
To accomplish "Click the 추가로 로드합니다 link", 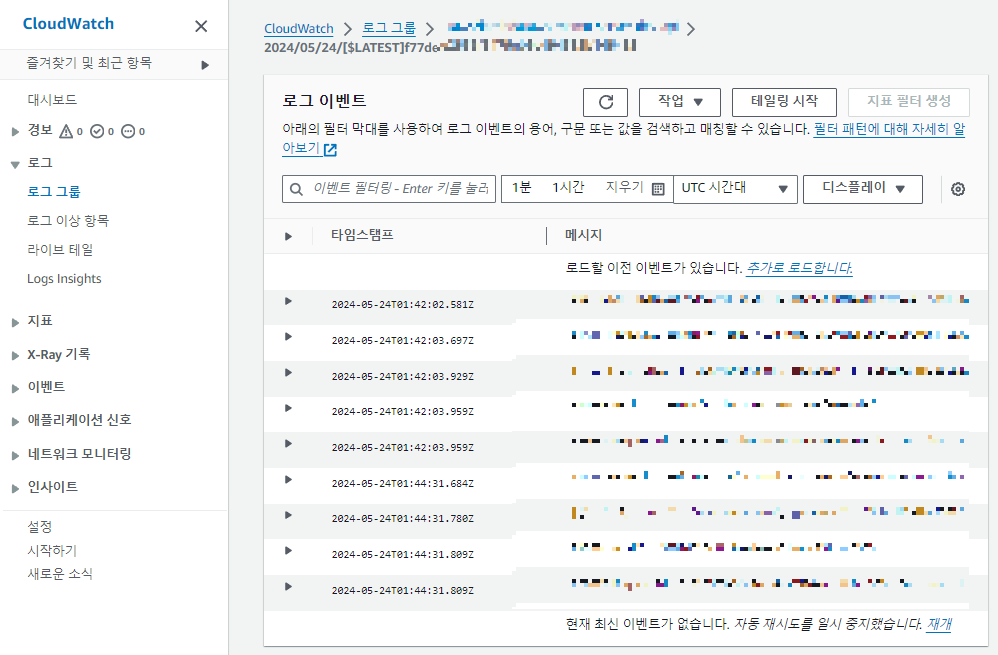I will 799,268.
